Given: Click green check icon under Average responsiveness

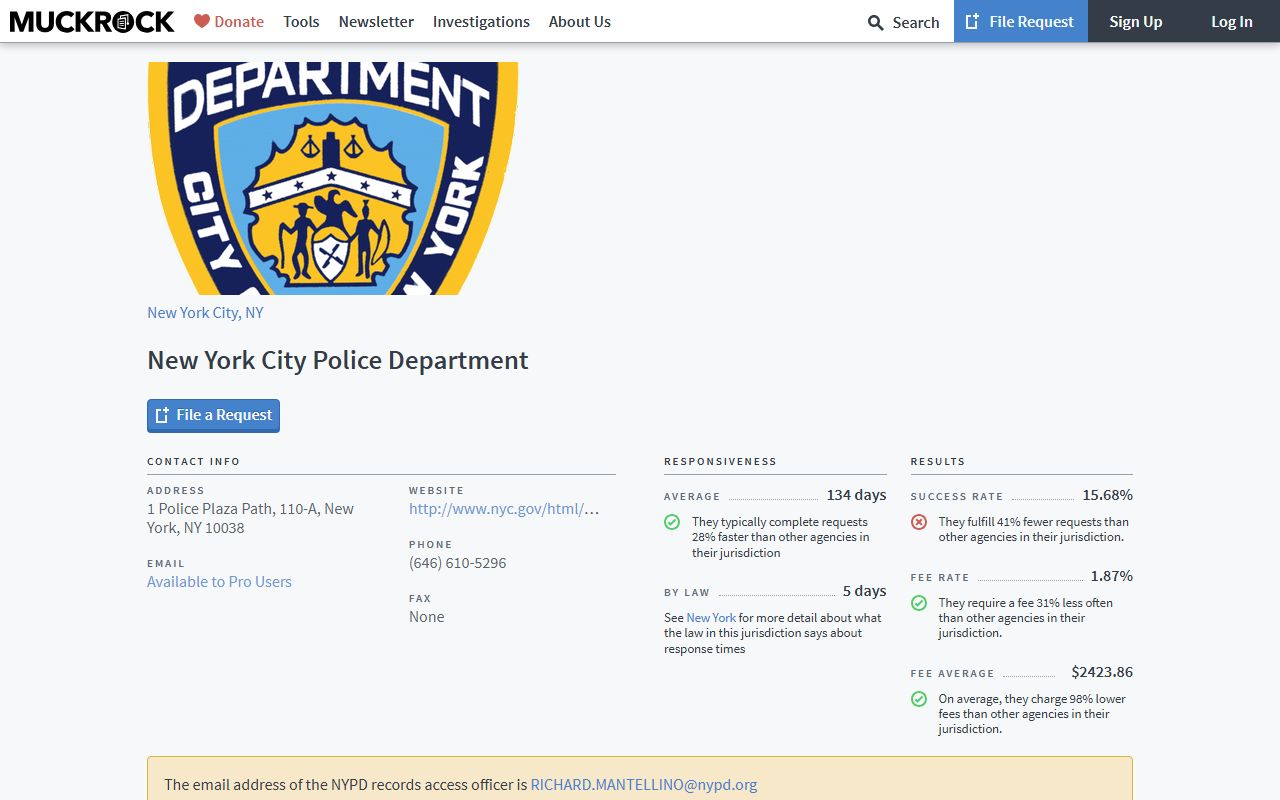Looking at the screenshot, I should 672,522.
